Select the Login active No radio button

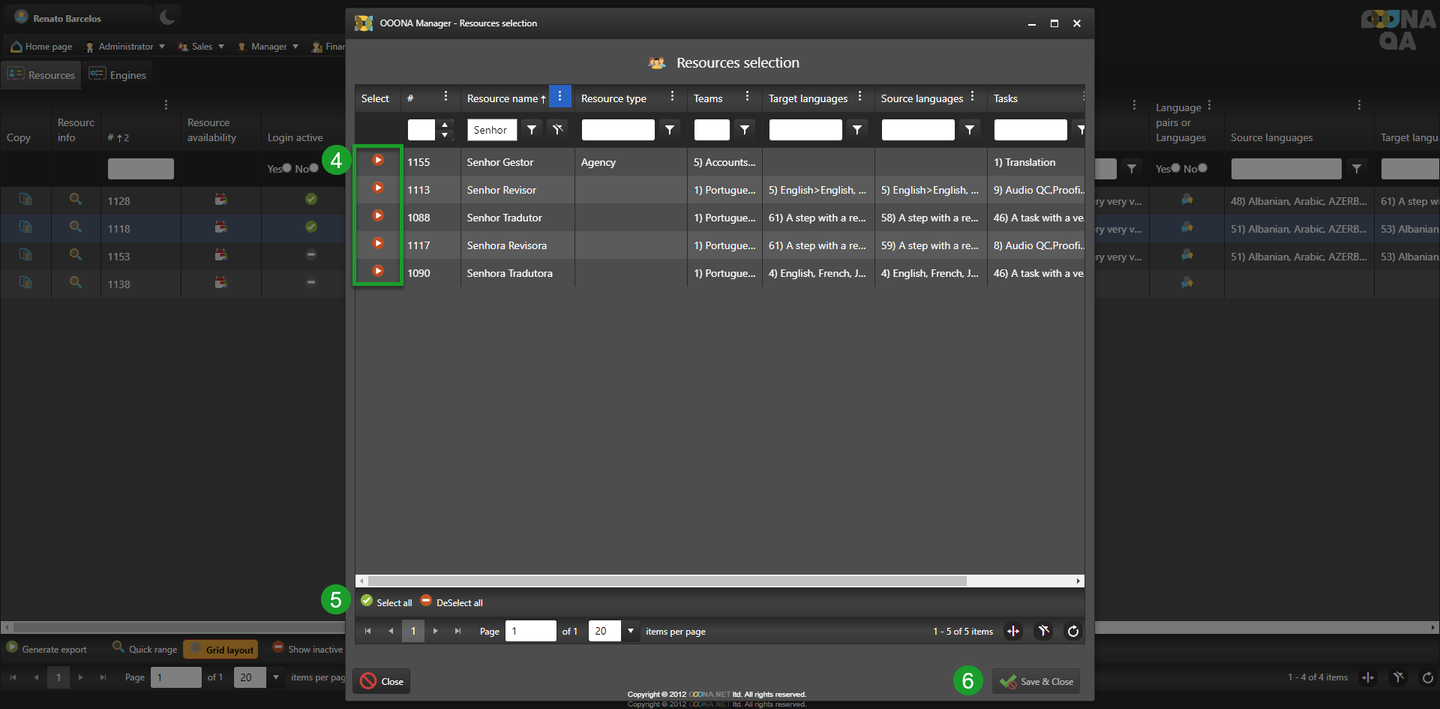(314, 169)
